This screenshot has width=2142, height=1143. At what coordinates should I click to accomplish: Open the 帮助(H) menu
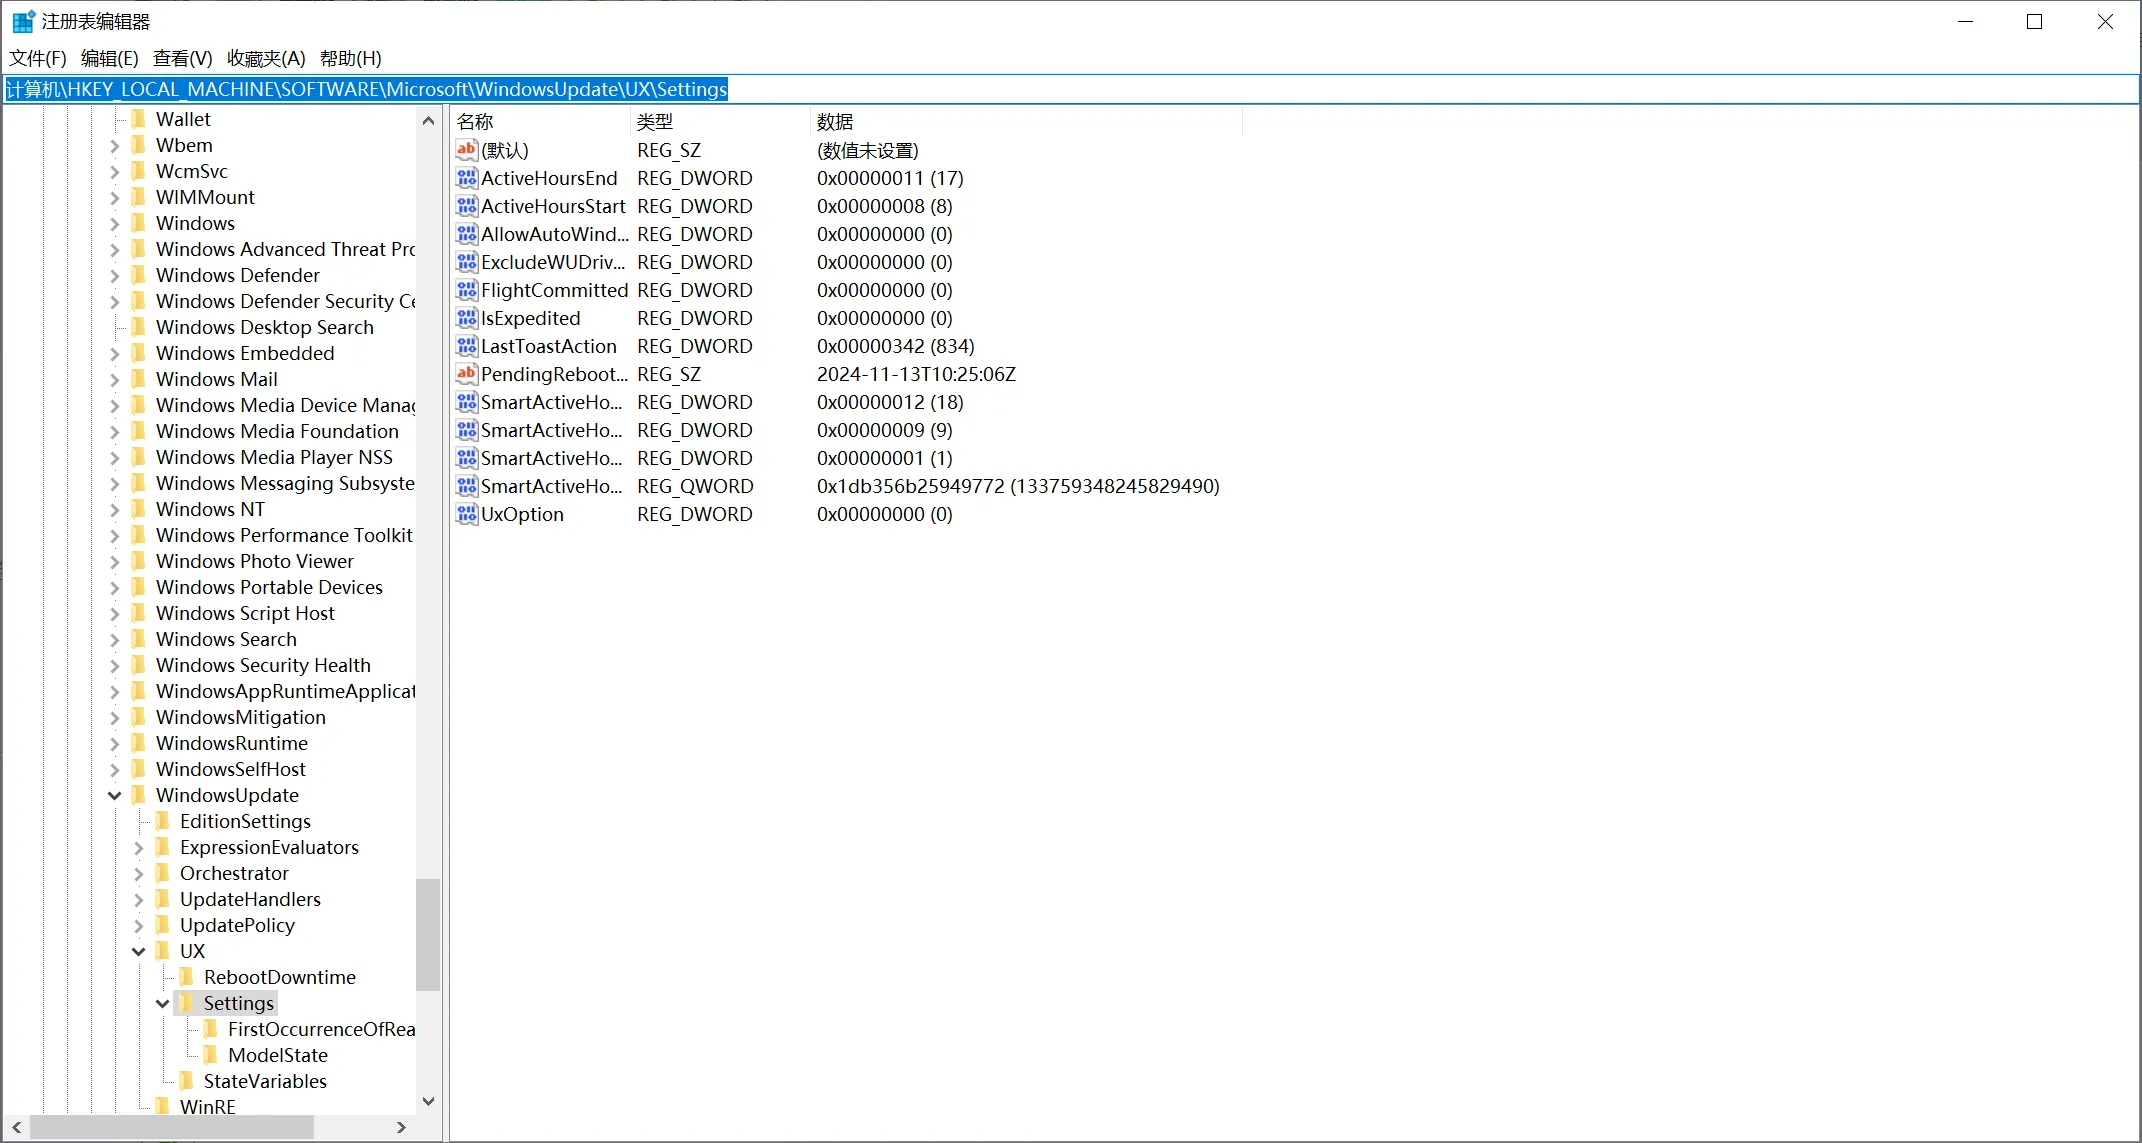coord(351,58)
